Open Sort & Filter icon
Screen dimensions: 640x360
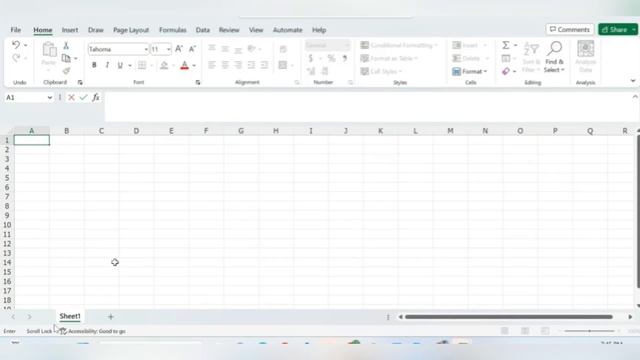(x=531, y=57)
